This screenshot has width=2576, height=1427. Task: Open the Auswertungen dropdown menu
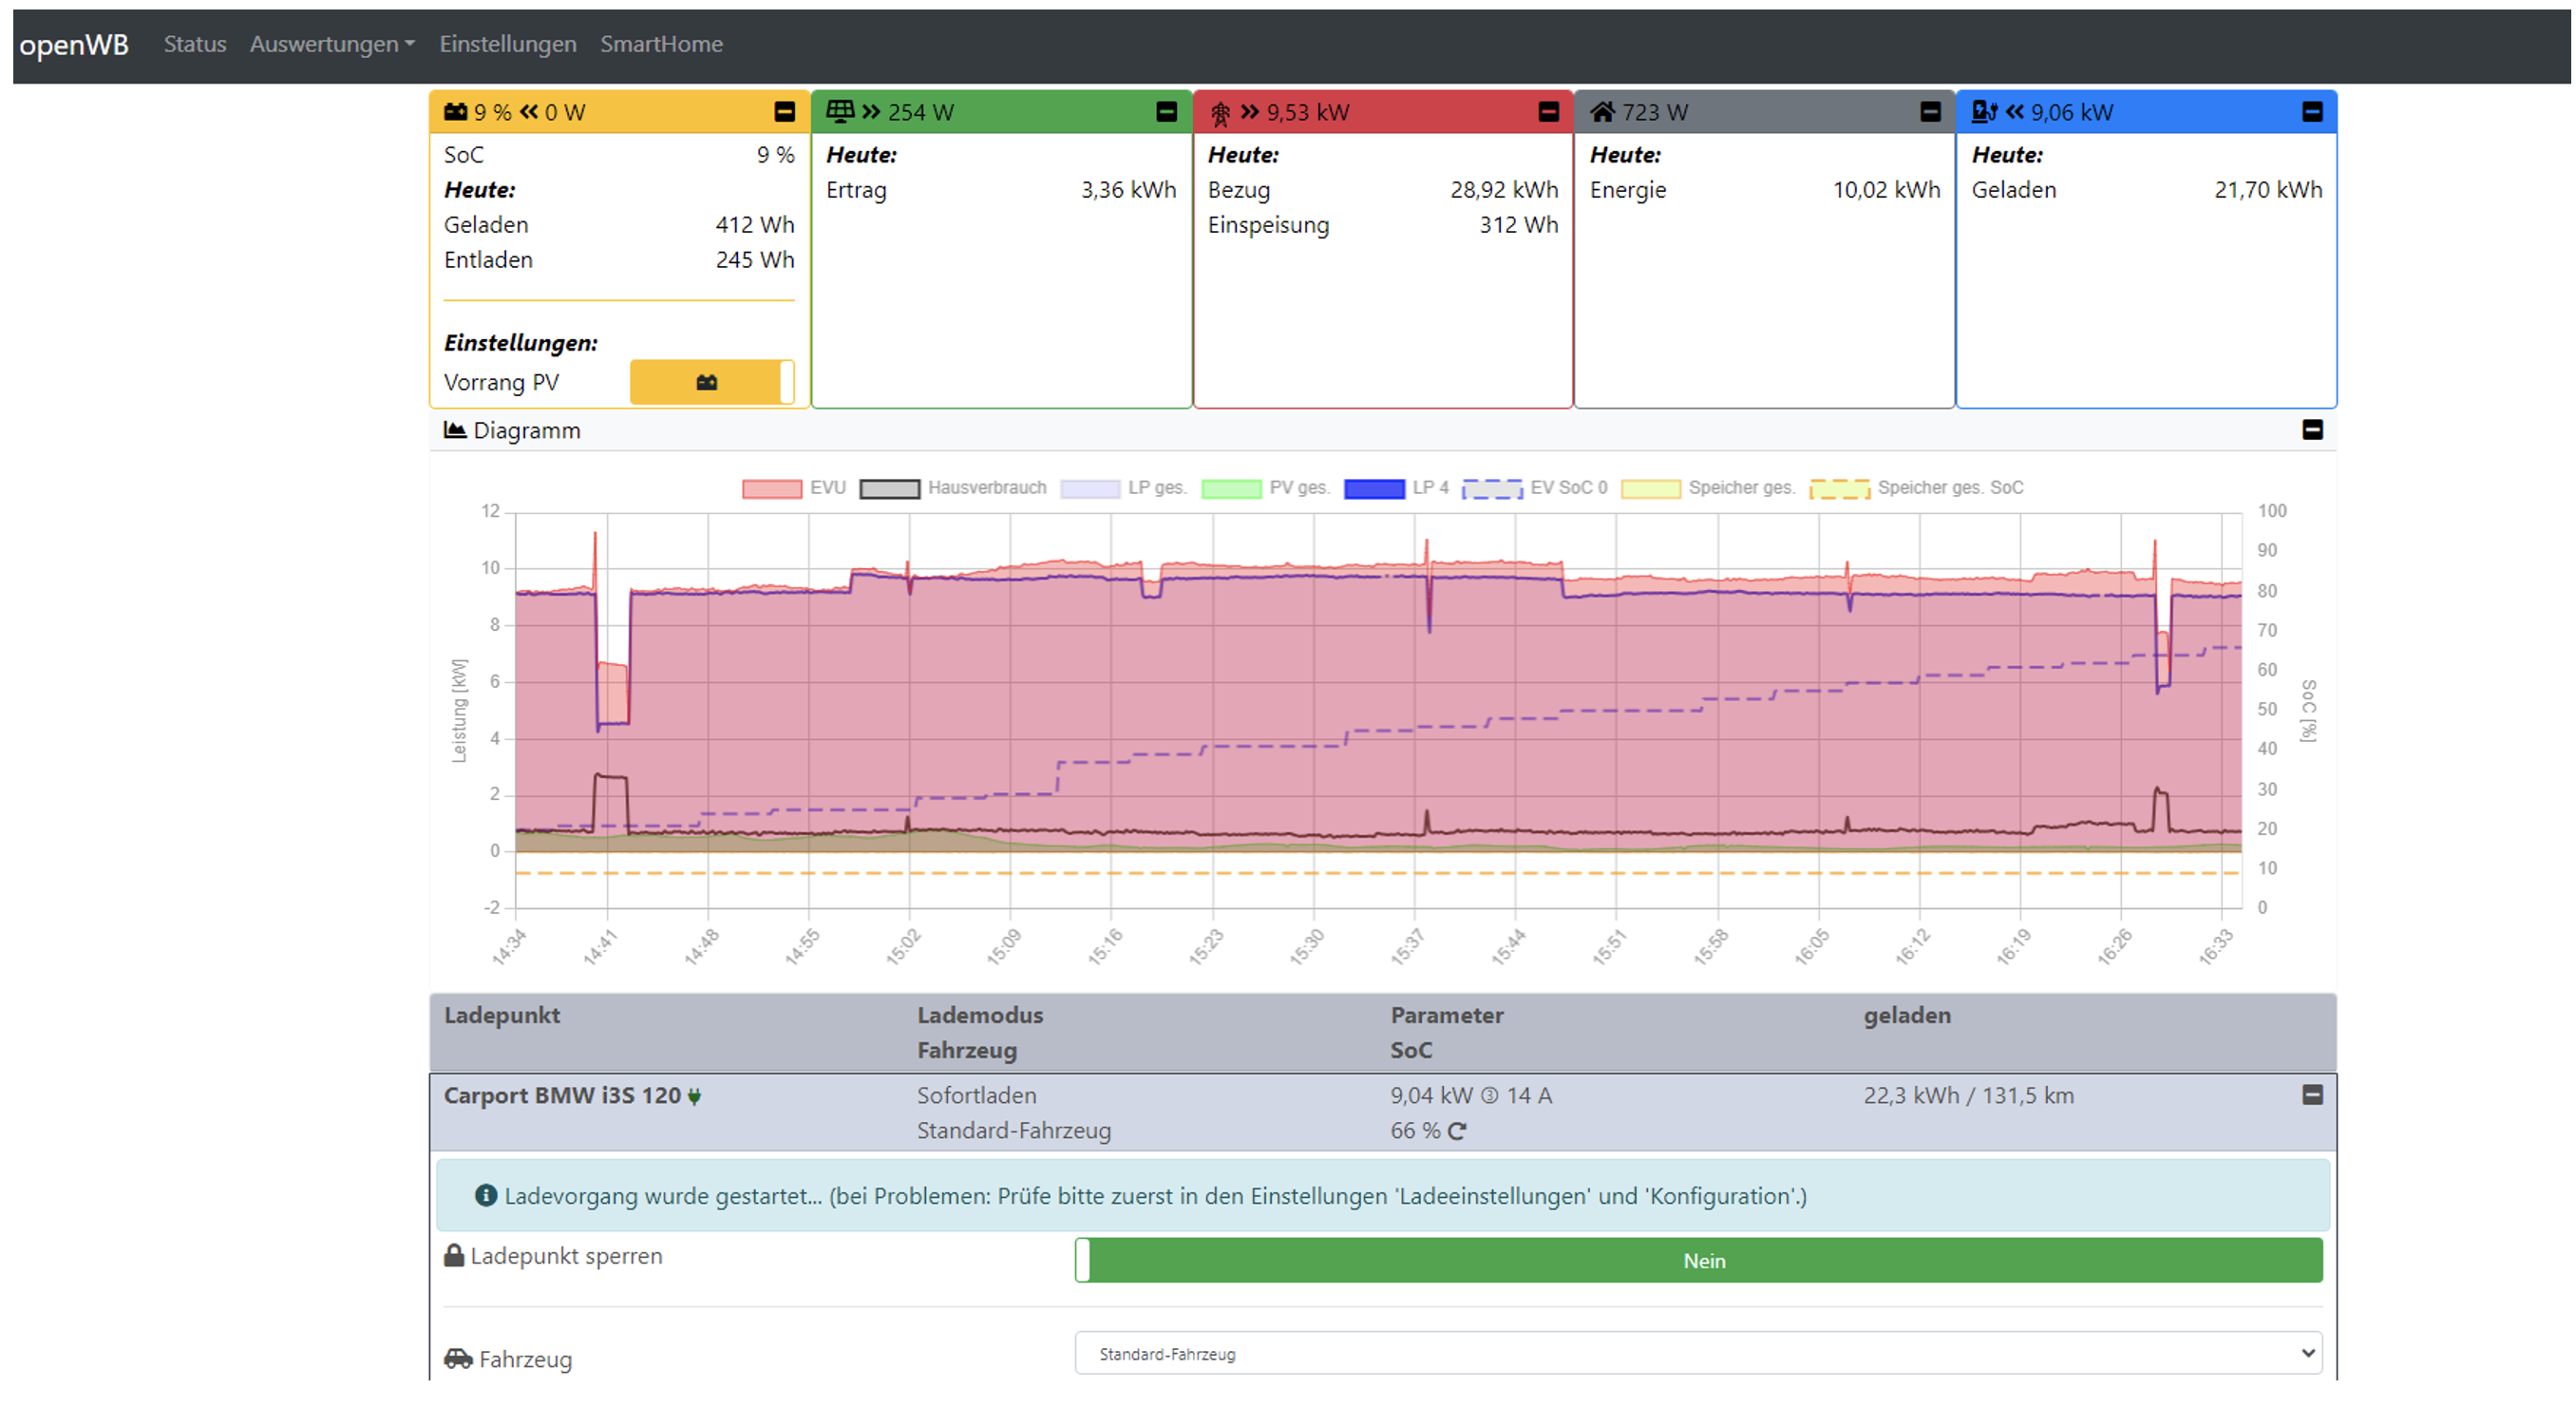[332, 44]
